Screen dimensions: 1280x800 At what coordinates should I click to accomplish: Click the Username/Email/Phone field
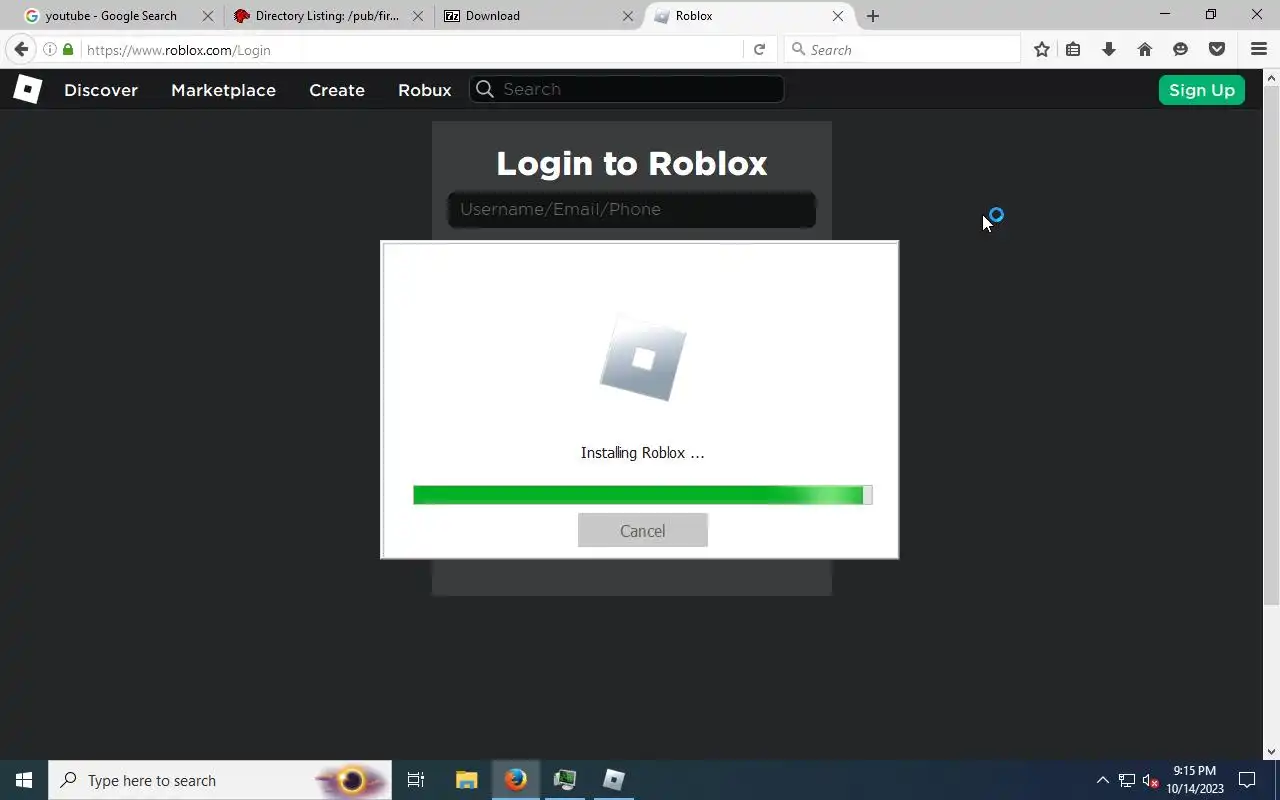[x=632, y=209]
